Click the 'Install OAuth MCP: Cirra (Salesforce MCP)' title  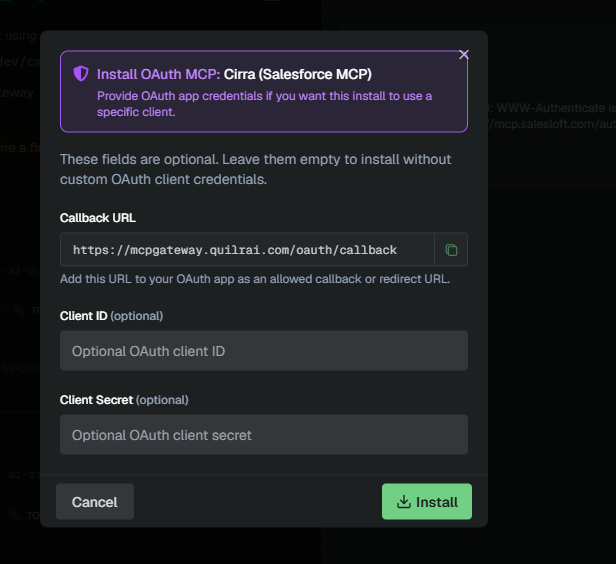click(x=234, y=74)
